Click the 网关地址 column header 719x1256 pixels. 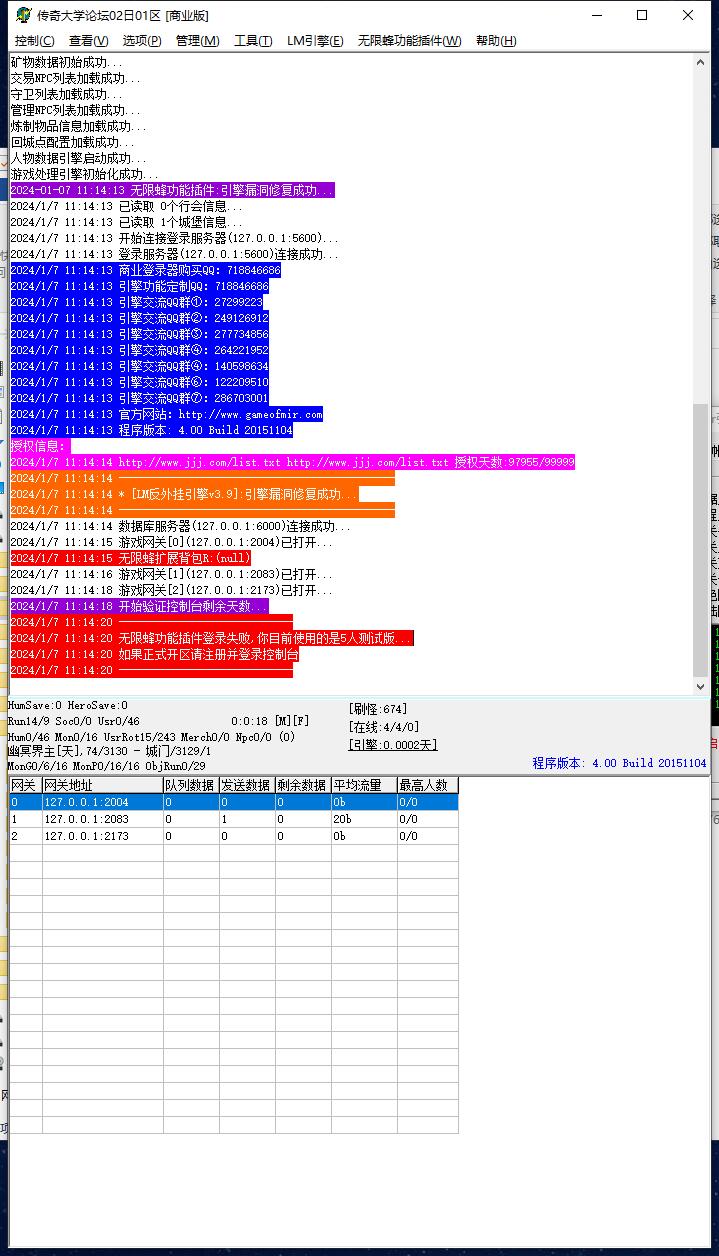point(103,786)
